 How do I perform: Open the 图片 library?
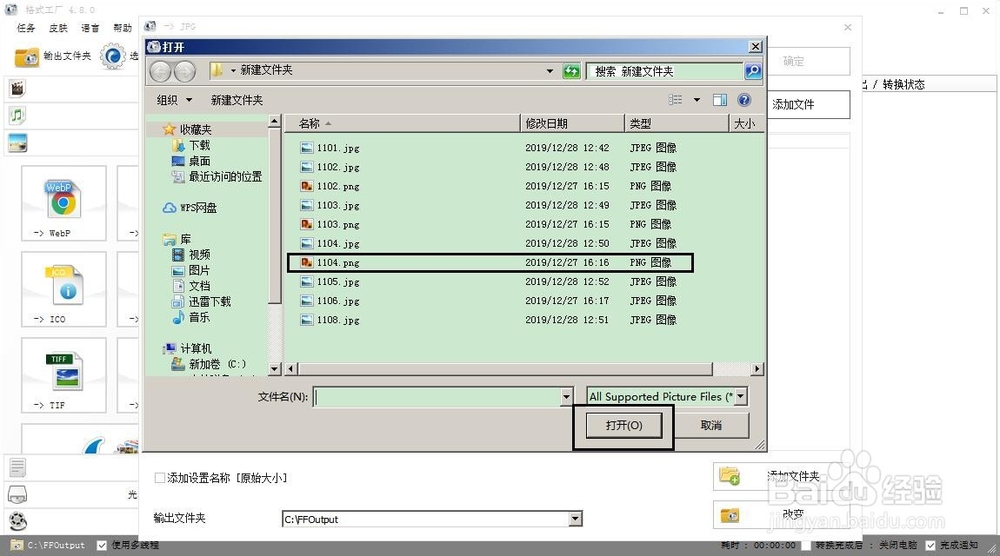click(x=191, y=270)
